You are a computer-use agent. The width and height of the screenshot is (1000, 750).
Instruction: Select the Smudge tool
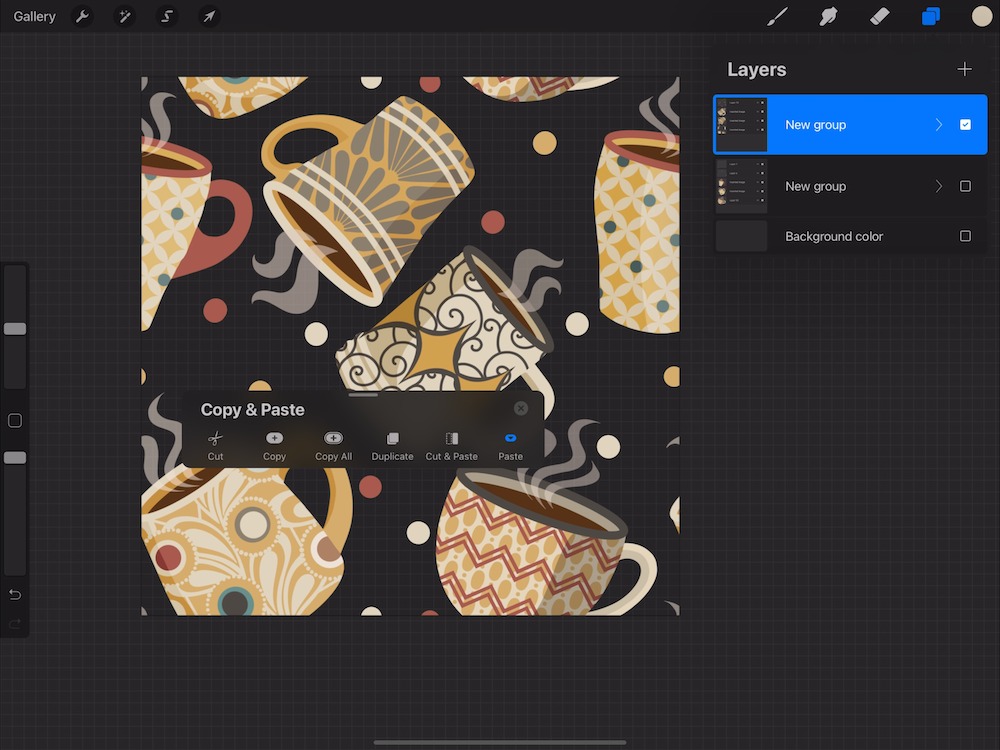tap(828, 16)
